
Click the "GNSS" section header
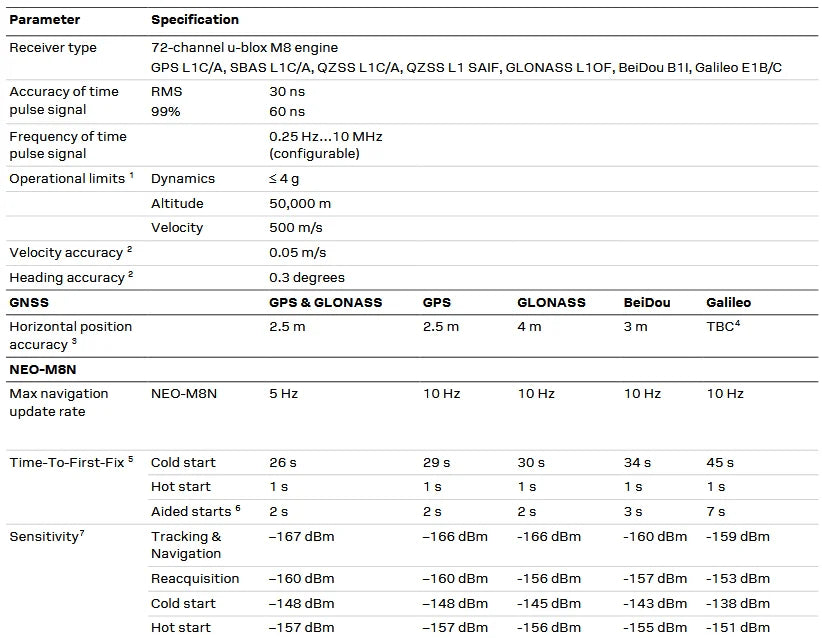click(29, 302)
